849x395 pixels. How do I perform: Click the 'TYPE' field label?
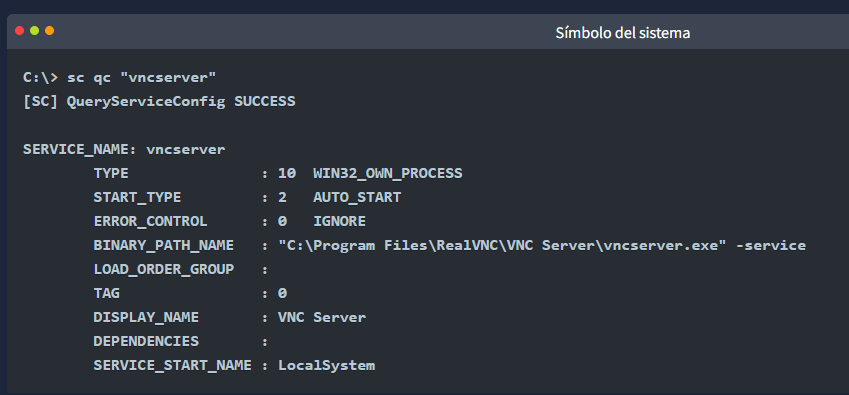pyautogui.click(x=111, y=174)
